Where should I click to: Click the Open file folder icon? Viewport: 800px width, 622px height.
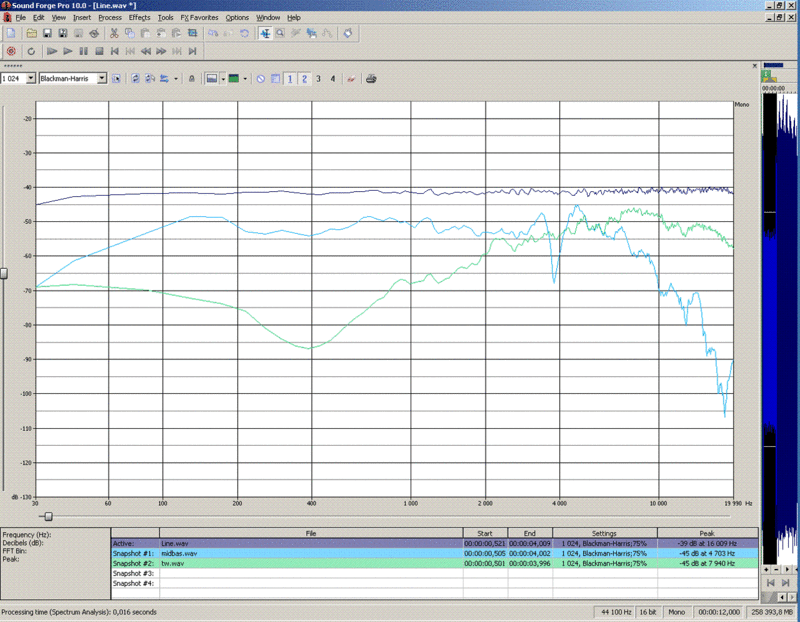[29, 33]
